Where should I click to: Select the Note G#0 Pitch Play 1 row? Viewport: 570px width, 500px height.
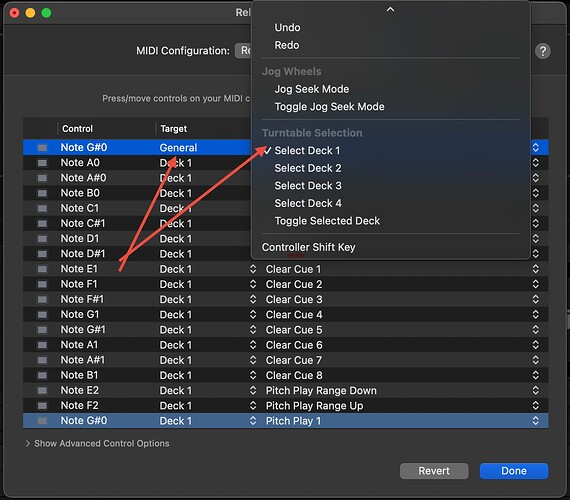[286, 421]
